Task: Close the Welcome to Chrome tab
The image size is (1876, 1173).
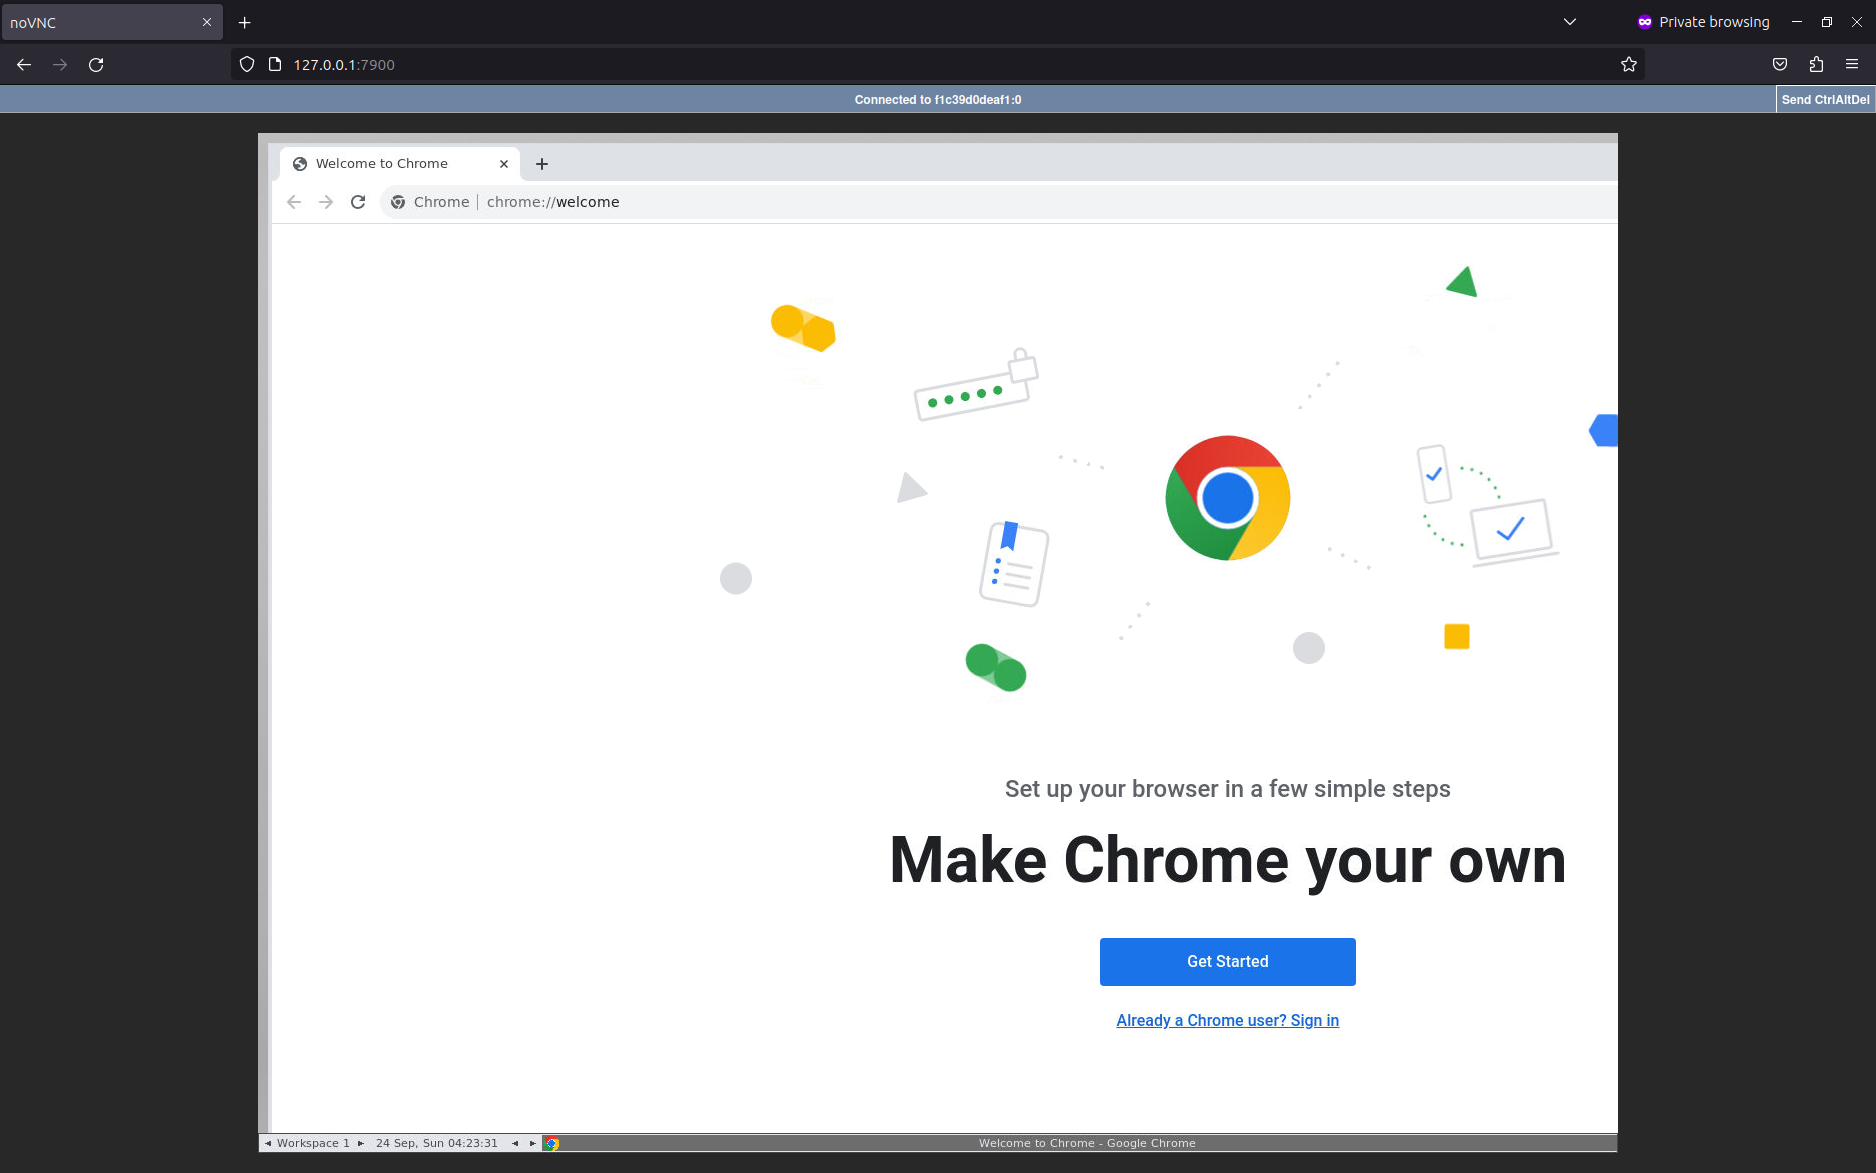Action: click(x=504, y=164)
